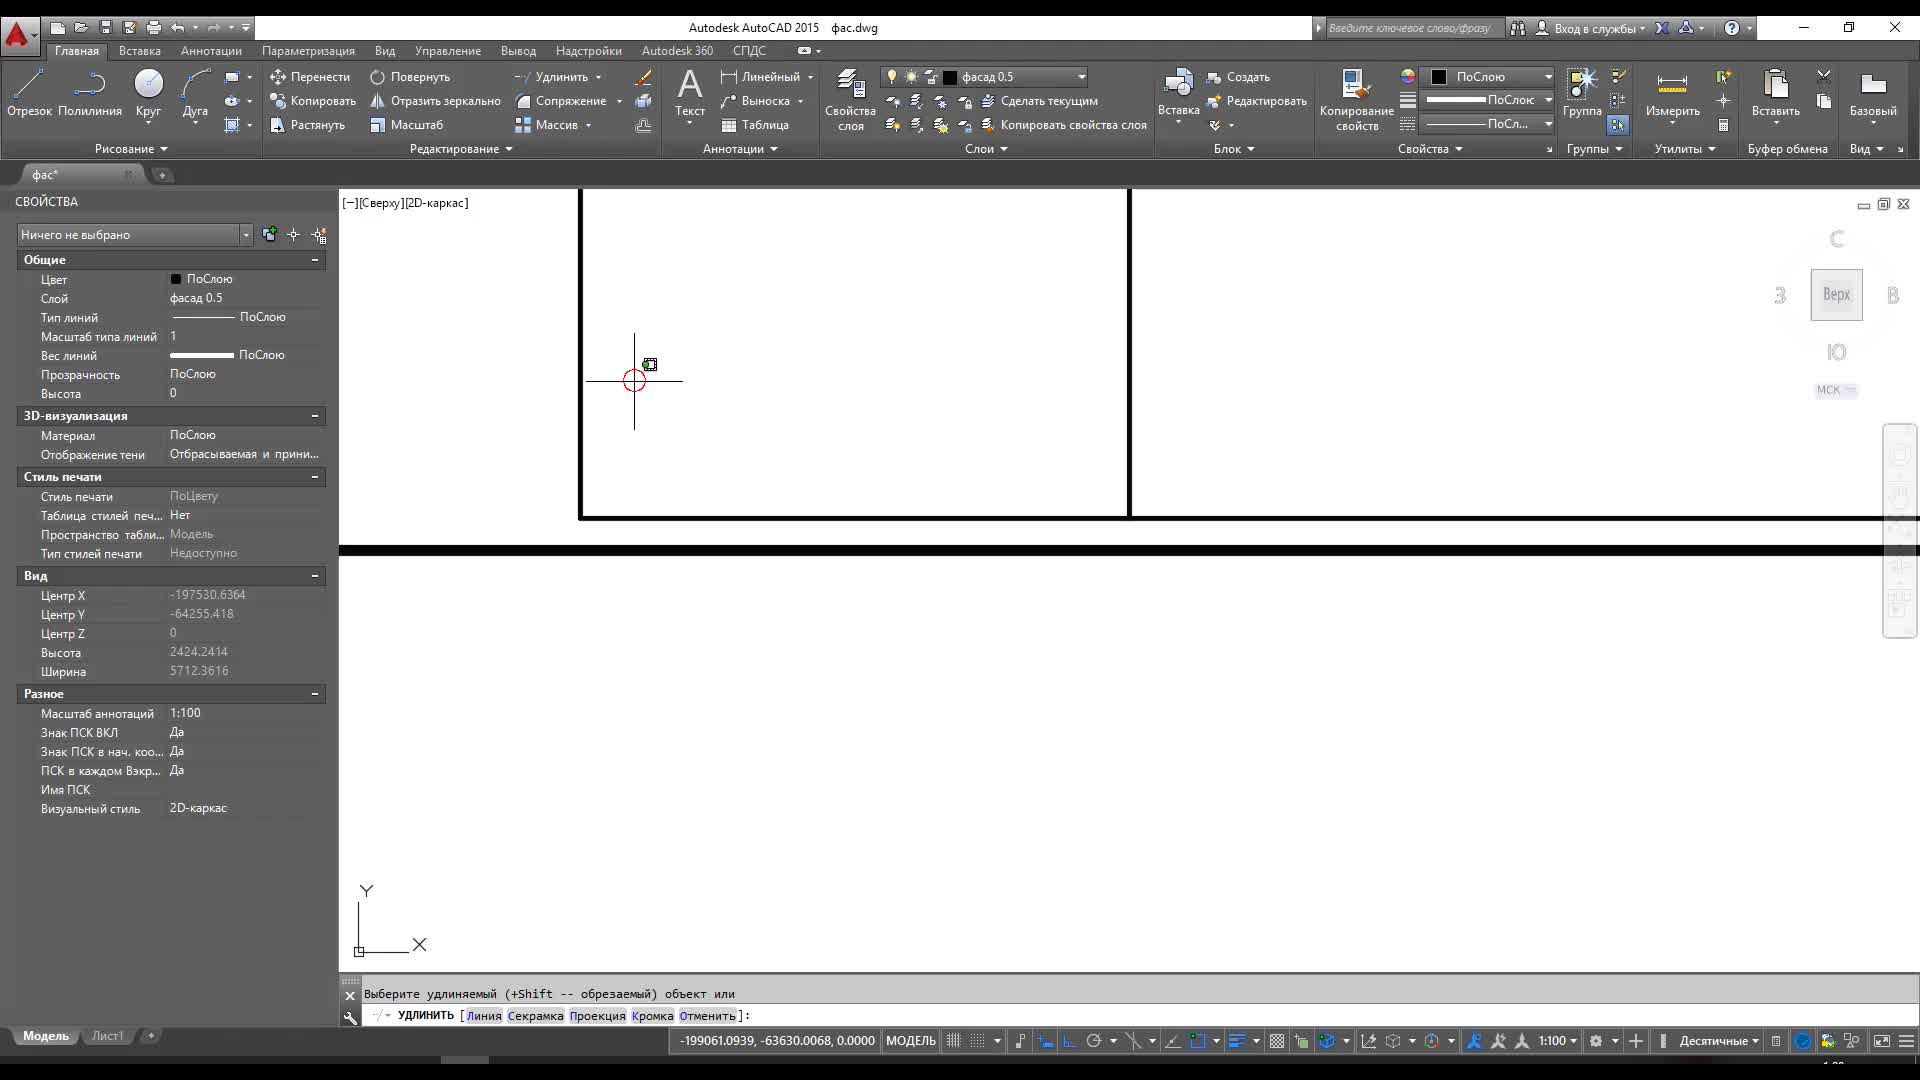Switch to the Лист1 layout tab

coord(107,1036)
